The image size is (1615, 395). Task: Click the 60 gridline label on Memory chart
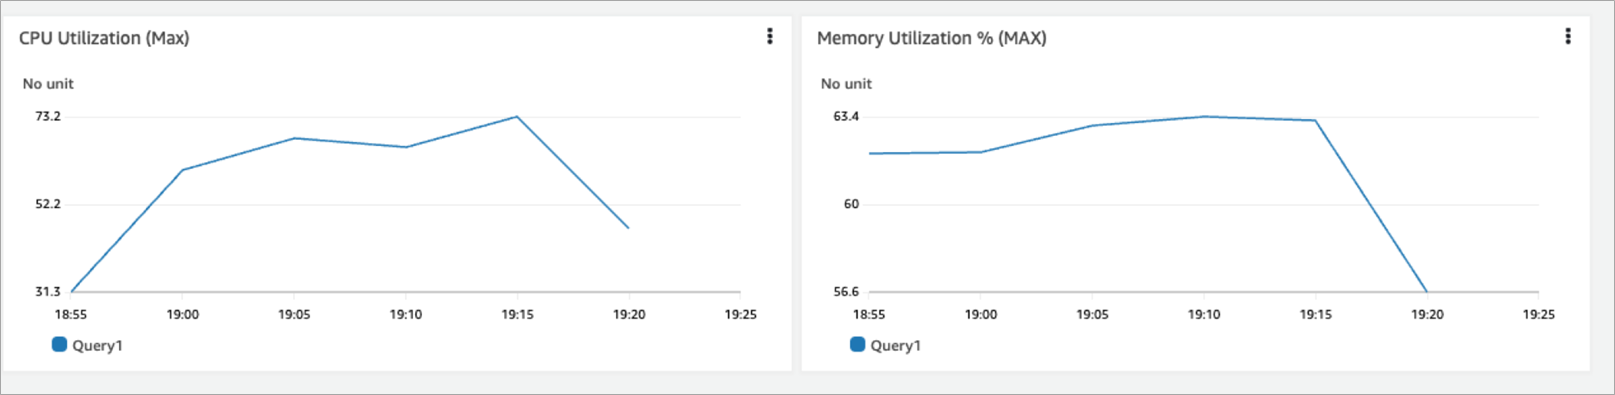tap(851, 204)
